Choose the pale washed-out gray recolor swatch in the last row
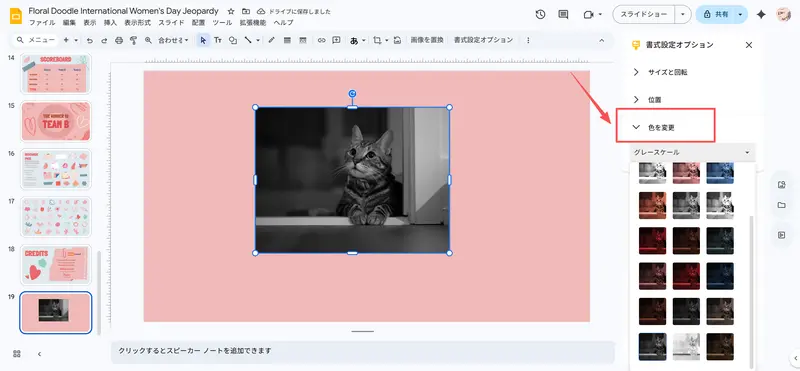 pyautogui.click(x=686, y=347)
